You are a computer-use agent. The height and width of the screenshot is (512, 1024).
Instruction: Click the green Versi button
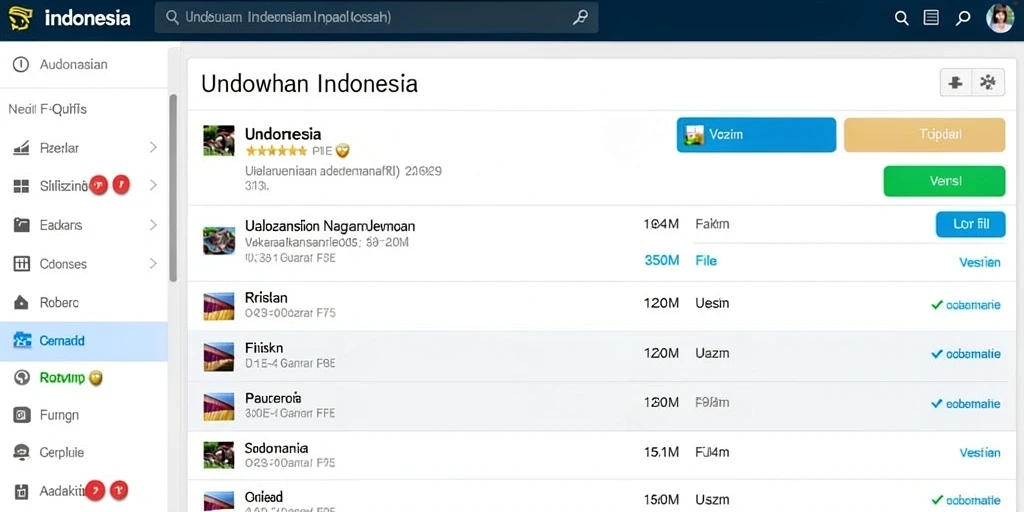(944, 181)
